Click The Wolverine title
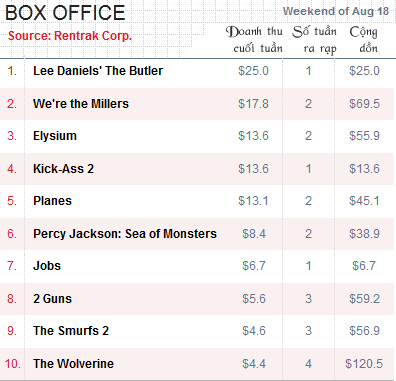 pyautogui.click(x=73, y=364)
